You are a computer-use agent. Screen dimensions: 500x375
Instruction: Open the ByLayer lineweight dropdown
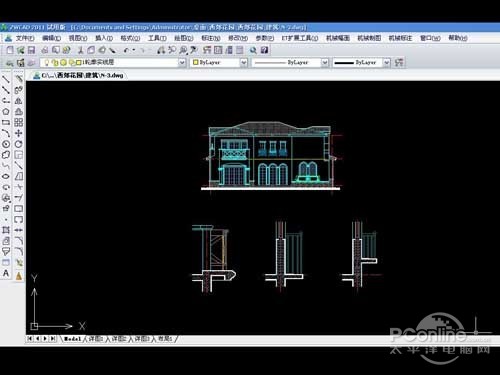386,62
